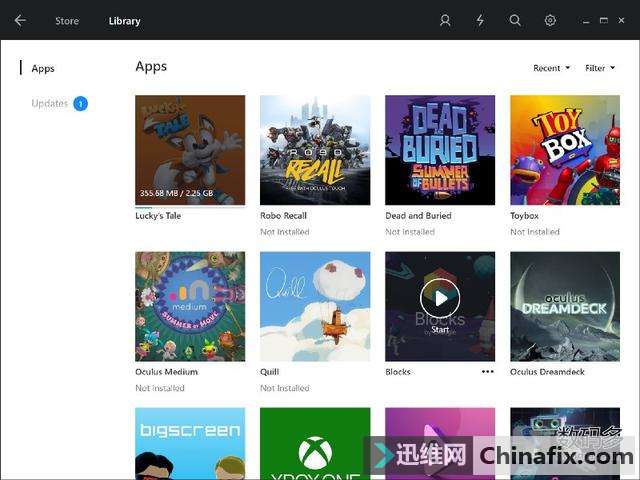Start Blocks with the play button
Viewport: 640px width, 480px height.
440,298
